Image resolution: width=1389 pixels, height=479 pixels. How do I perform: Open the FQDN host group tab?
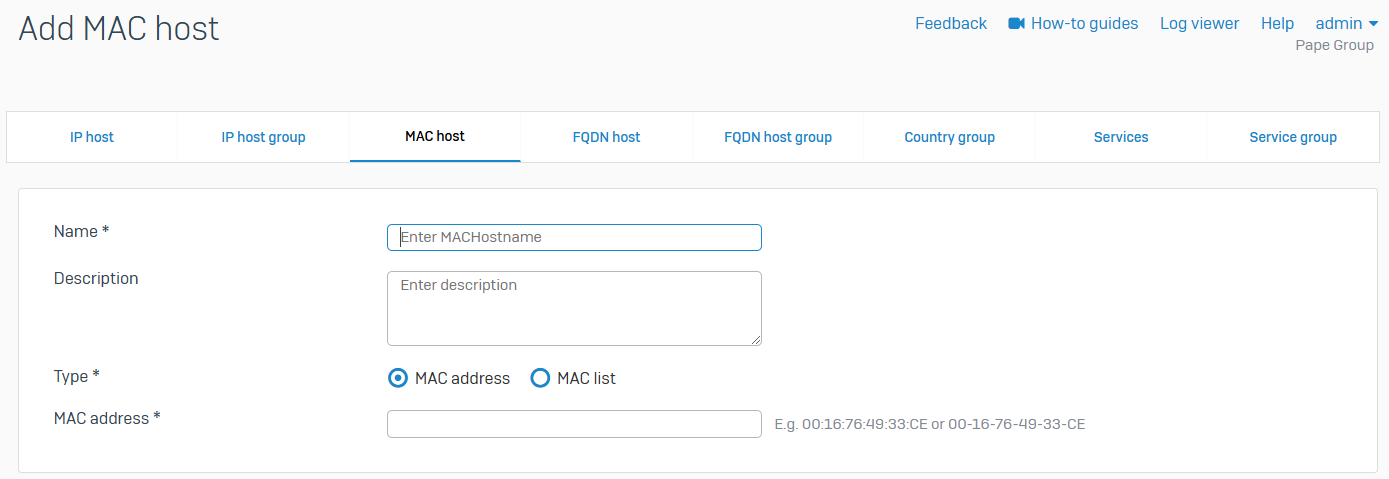click(x=778, y=137)
